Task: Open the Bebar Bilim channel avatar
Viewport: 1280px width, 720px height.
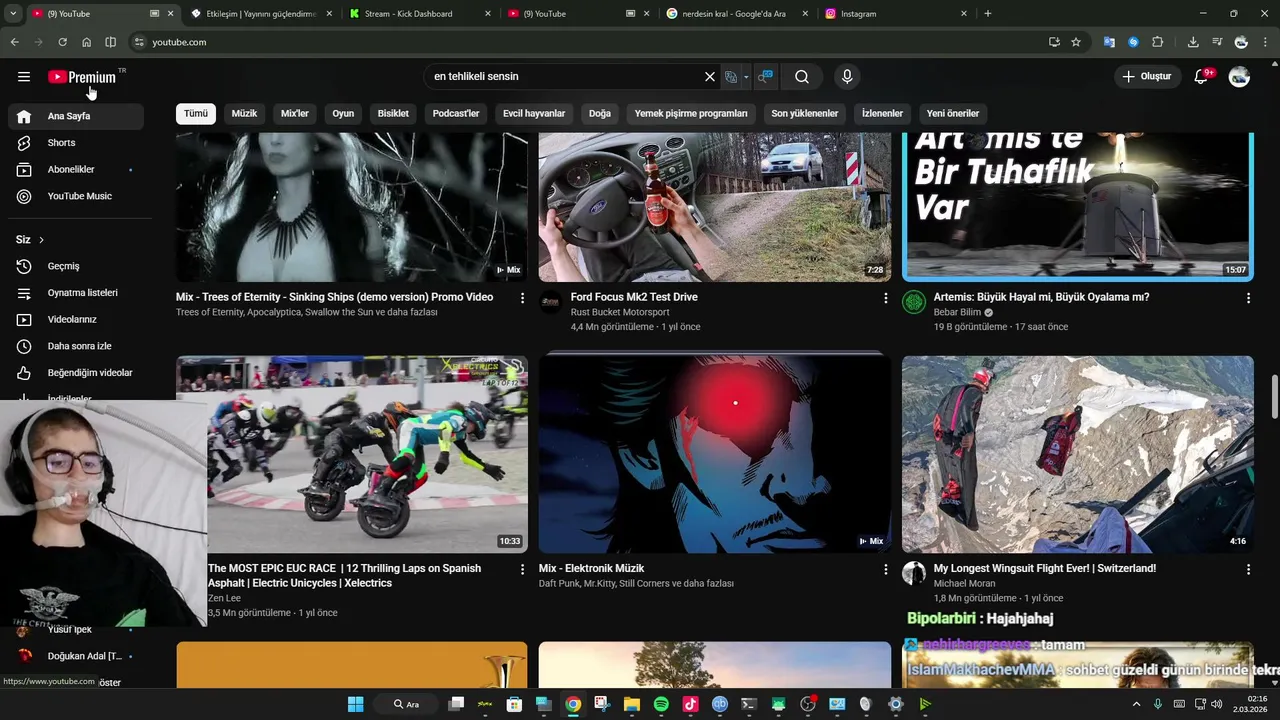Action: (914, 302)
